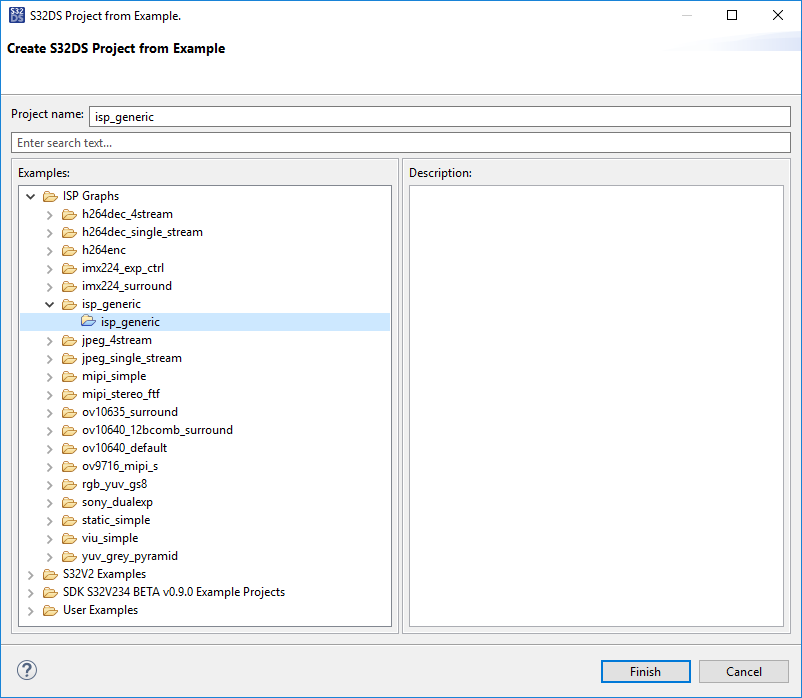The image size is (802, 698).
Task: Click the folder icon next to viu_simple
Action: pos(69,538)
